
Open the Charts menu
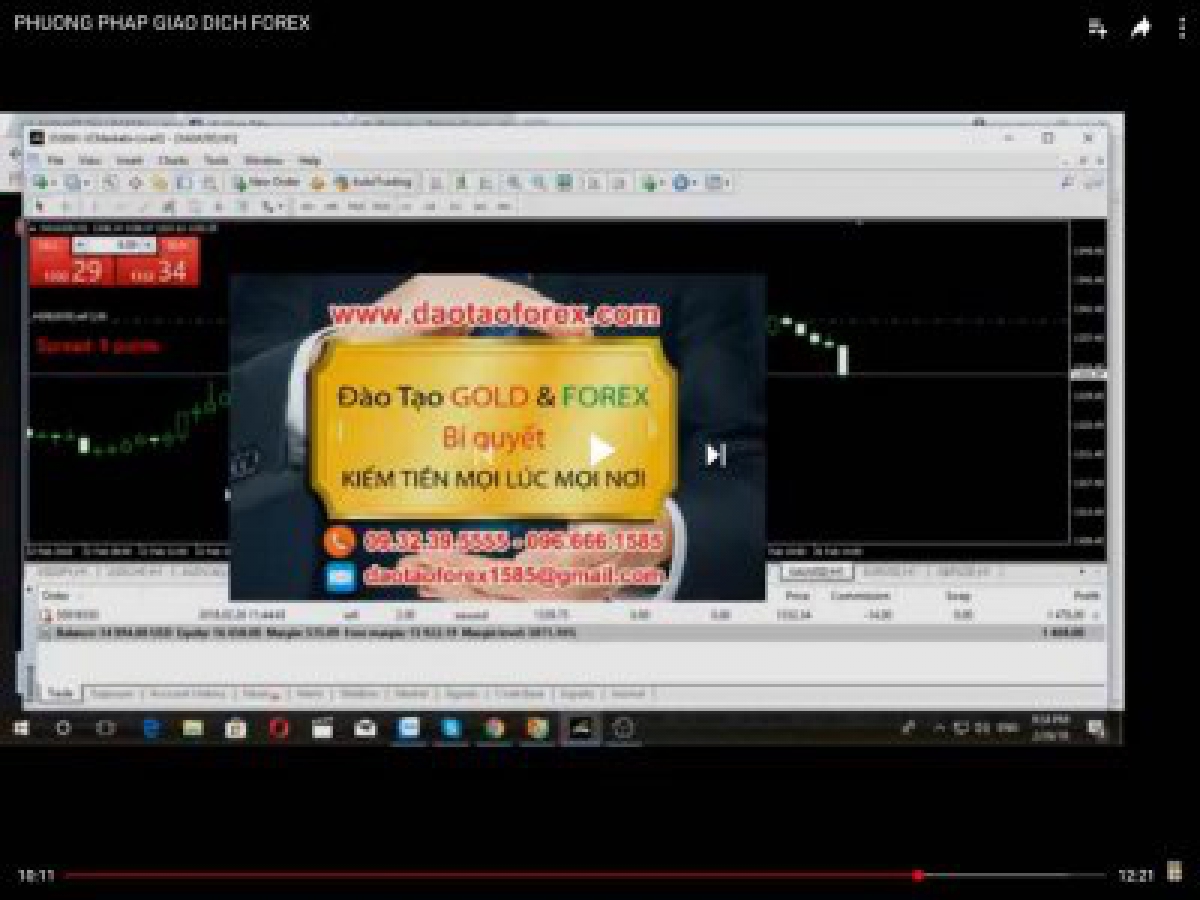point(174,160)
